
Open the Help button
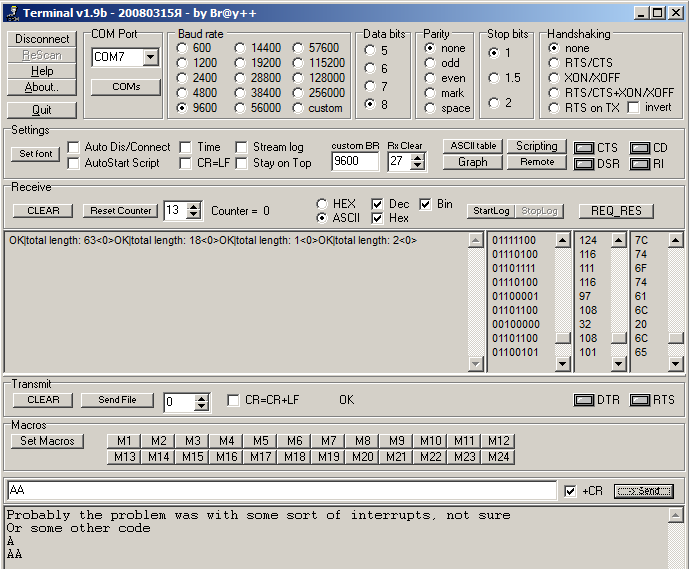[x=42, y=71]
